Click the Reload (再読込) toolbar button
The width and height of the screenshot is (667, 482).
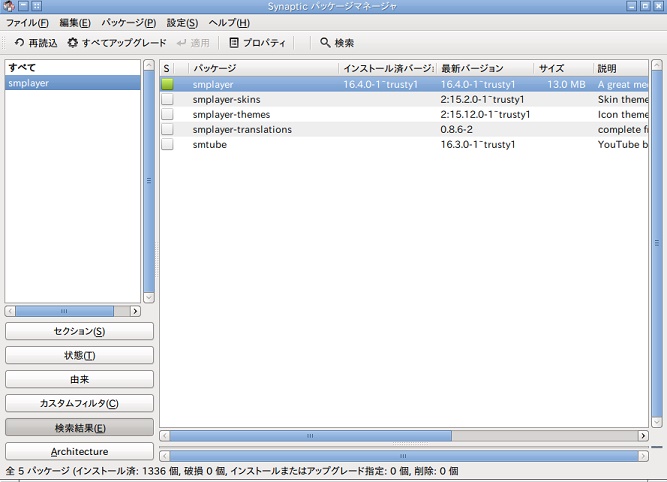pos(36,43)
